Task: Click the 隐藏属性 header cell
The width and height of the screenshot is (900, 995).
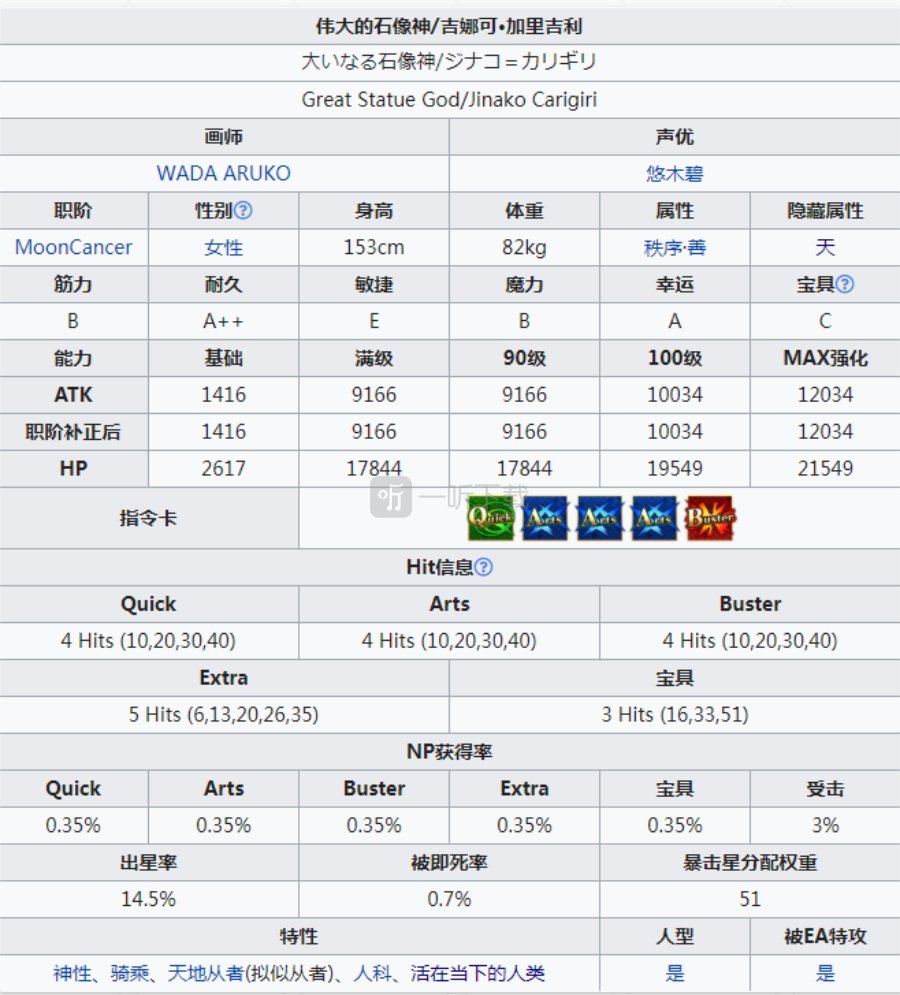Action: [825, 210]
